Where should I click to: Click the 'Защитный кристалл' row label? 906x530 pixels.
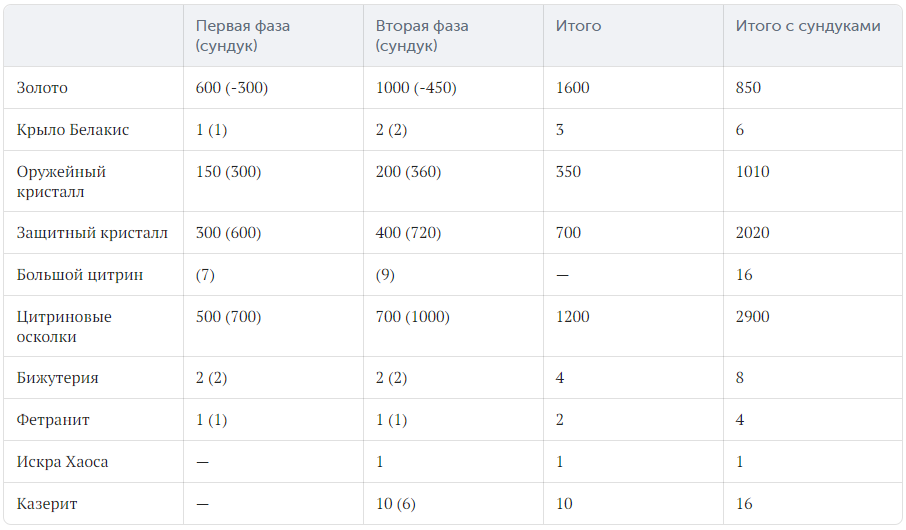(x=92, y=233)
